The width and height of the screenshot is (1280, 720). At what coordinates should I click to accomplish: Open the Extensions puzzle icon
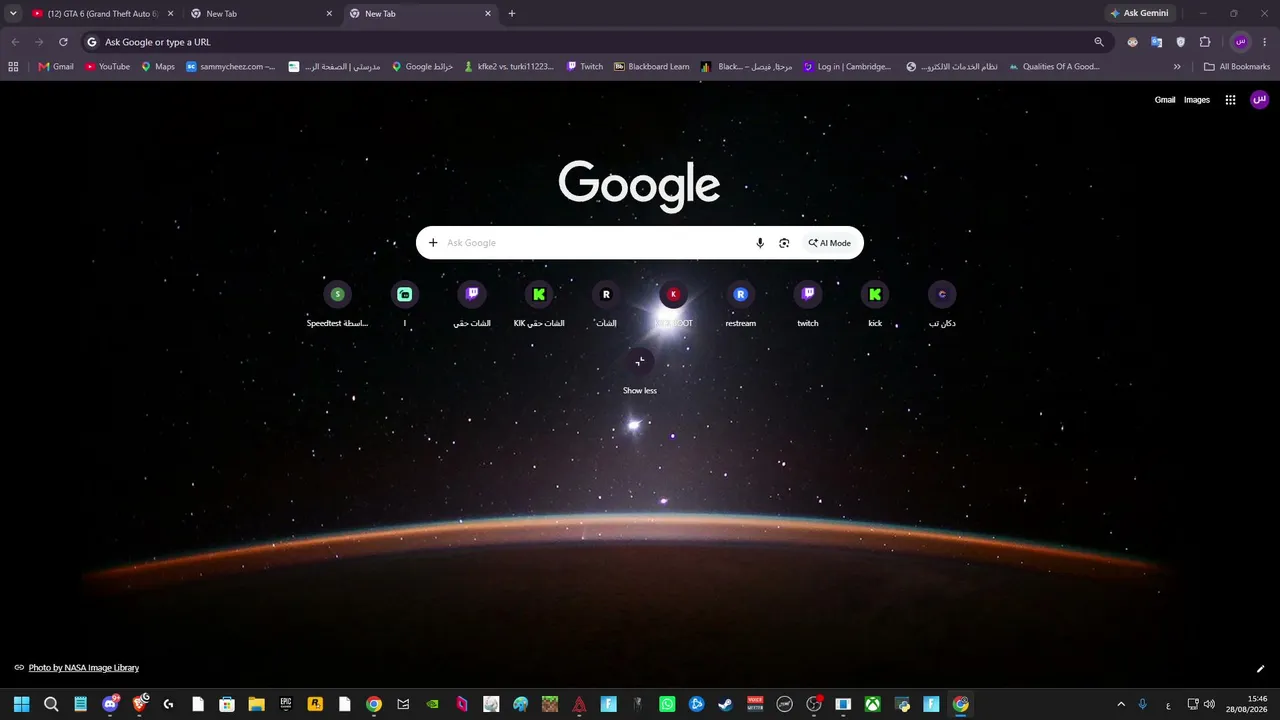[x=1205, y=42]
